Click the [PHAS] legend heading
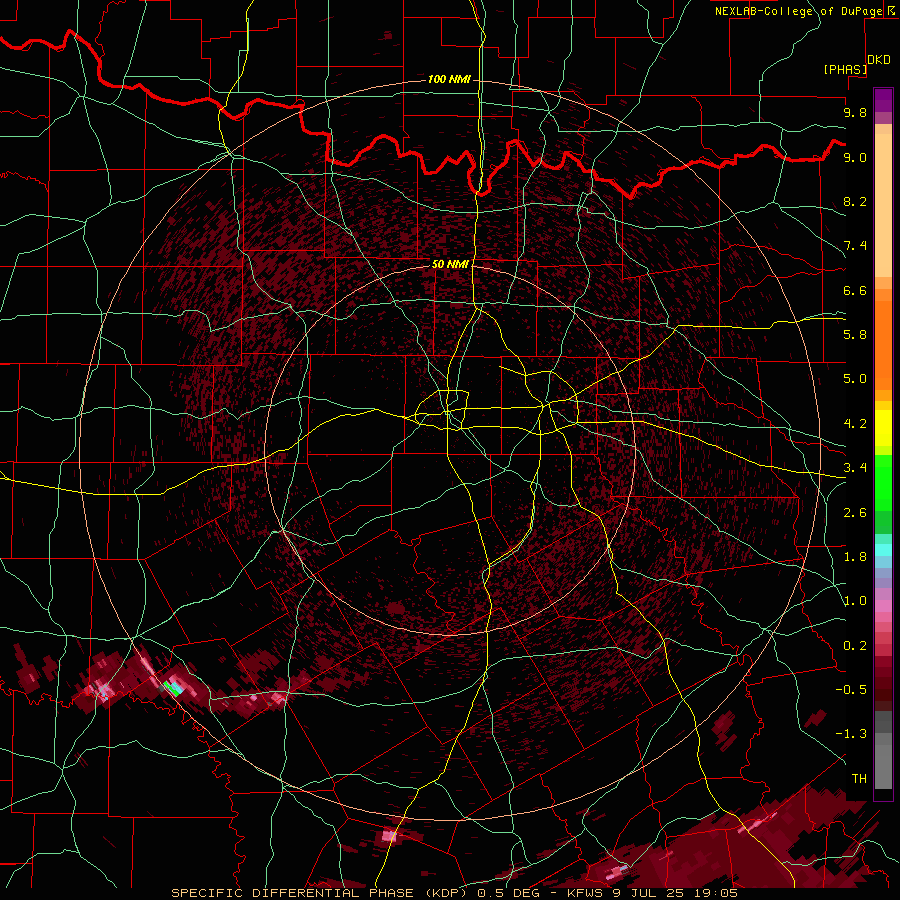 845,69
